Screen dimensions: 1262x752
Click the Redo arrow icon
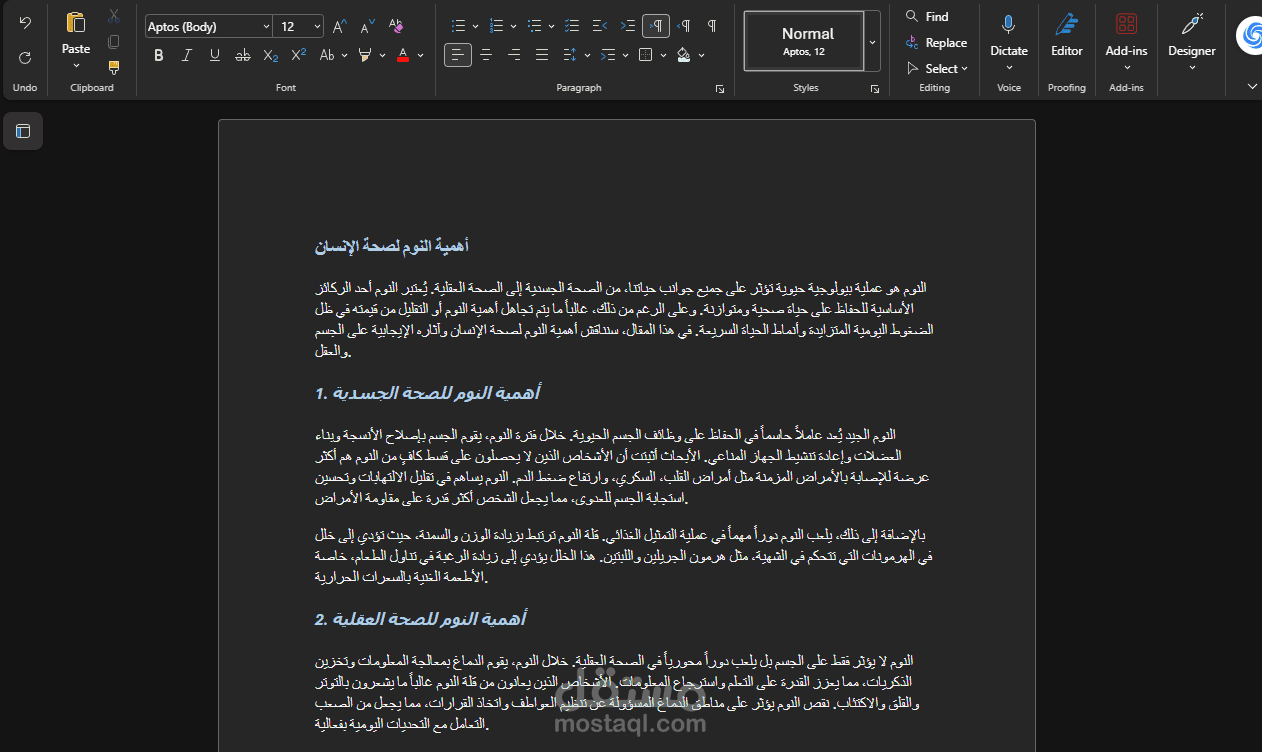click(x=25, y=57)
